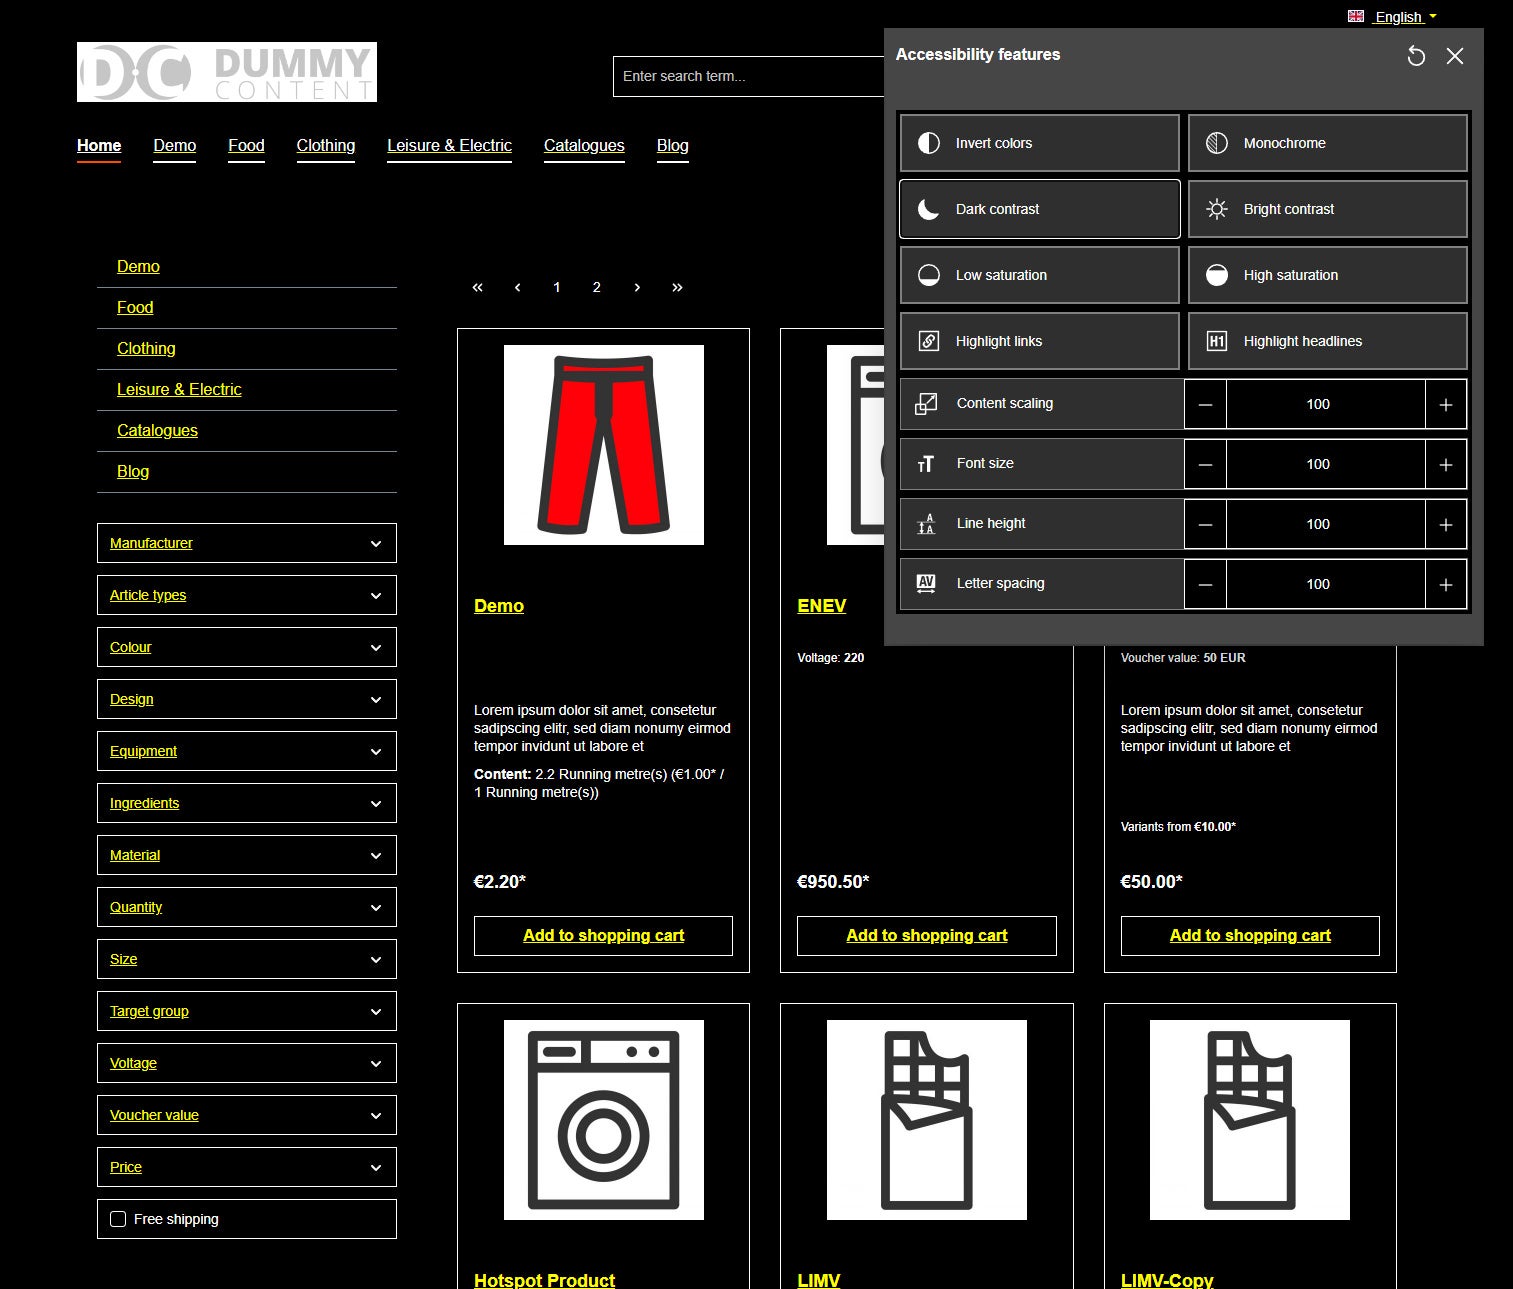Add the €950.50 ENEV product to cart
This screenshot has height=1289, width=1513.
point(927,936)
